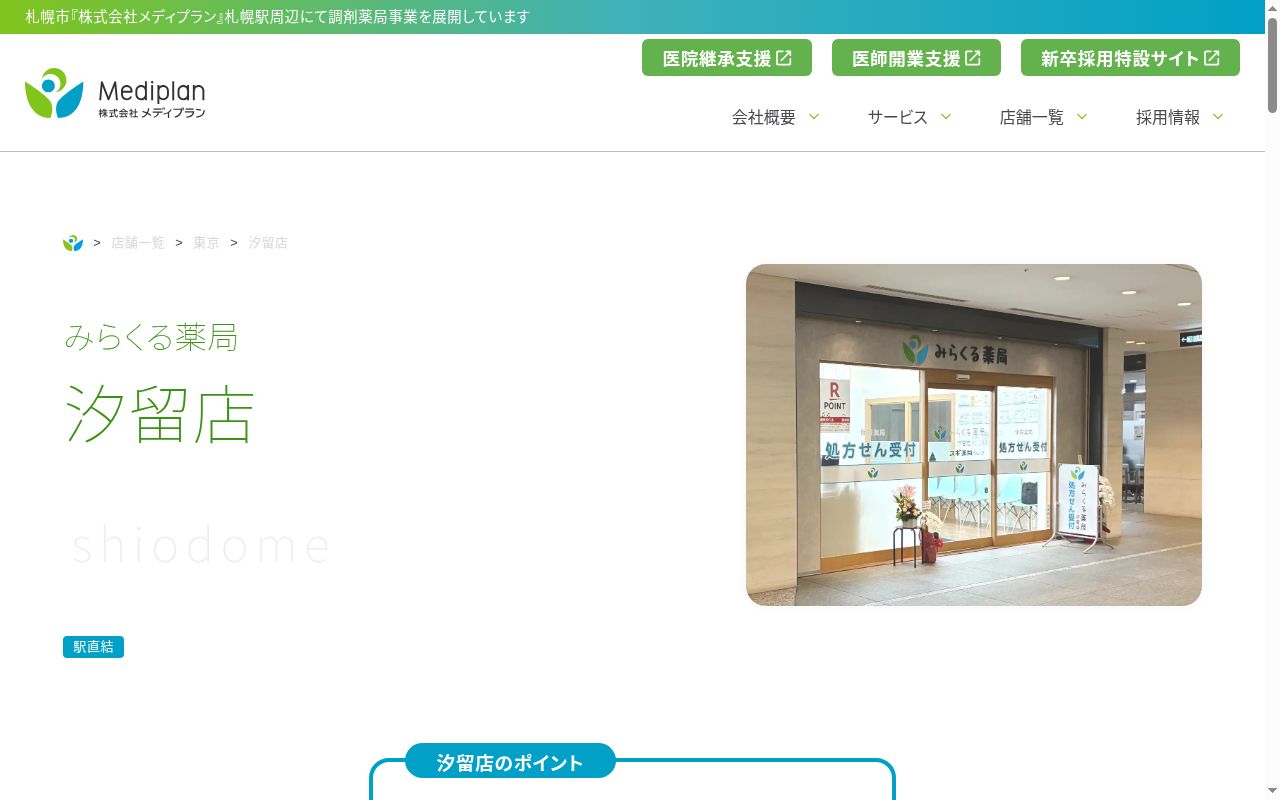Image resolution: width=1280 pixels, height=800 pixels.
Task: Go to 東京 in breadcrumb
Action: pyautogui.click(x=207, y=243)
